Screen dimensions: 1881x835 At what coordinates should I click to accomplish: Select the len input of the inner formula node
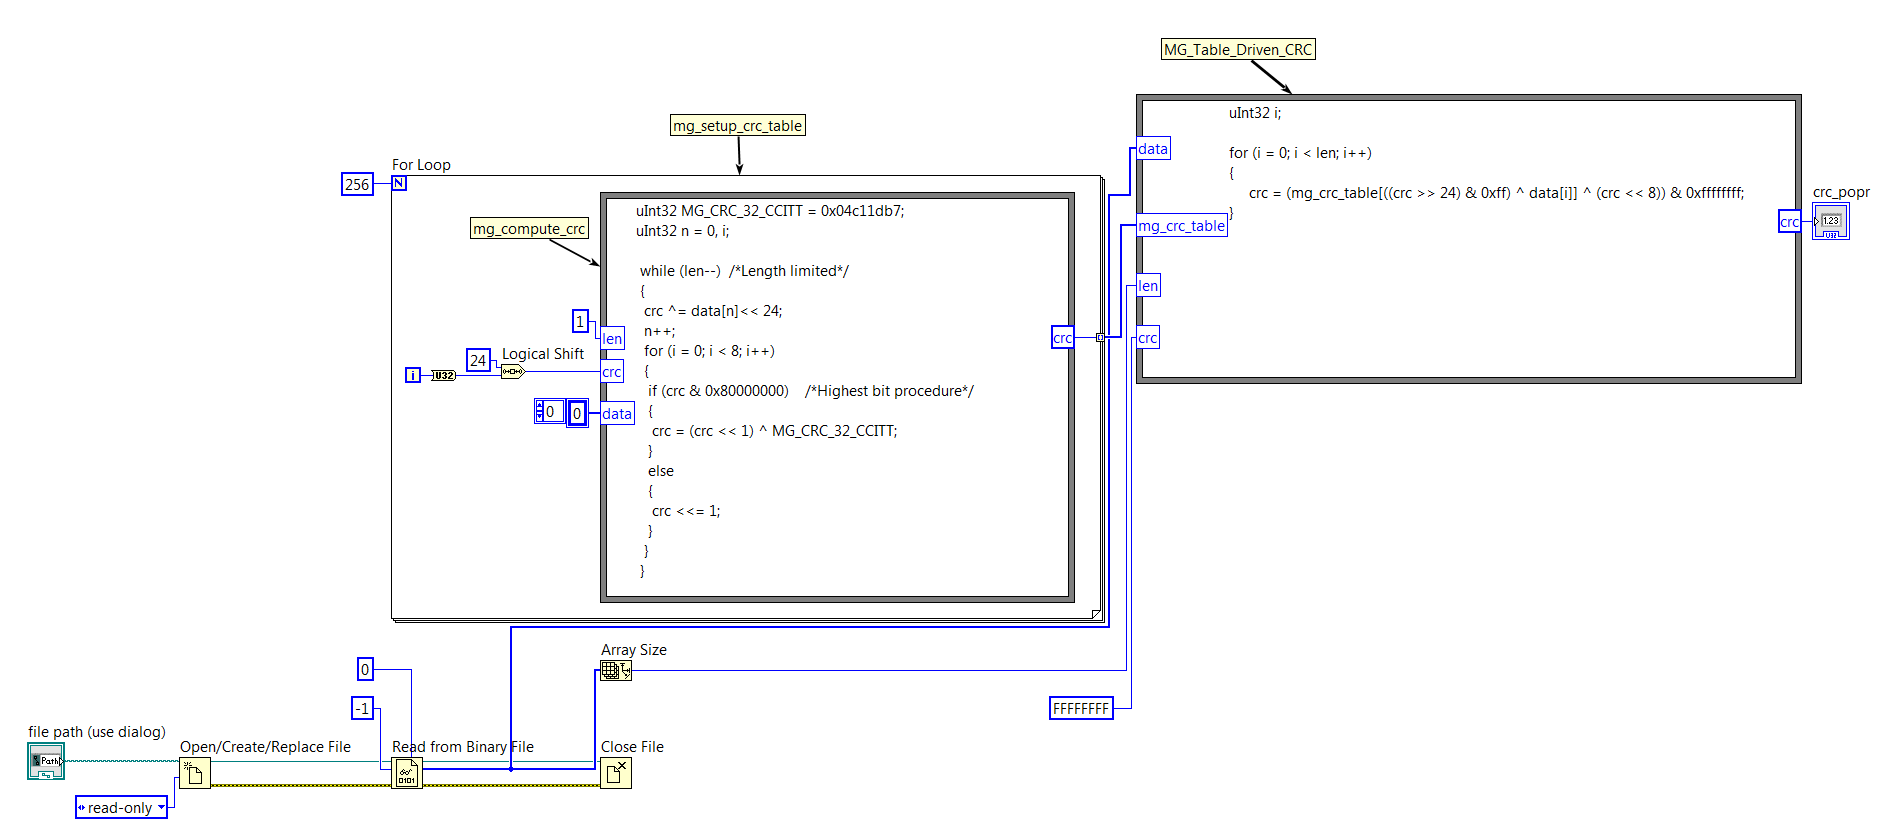pos(612,339)
